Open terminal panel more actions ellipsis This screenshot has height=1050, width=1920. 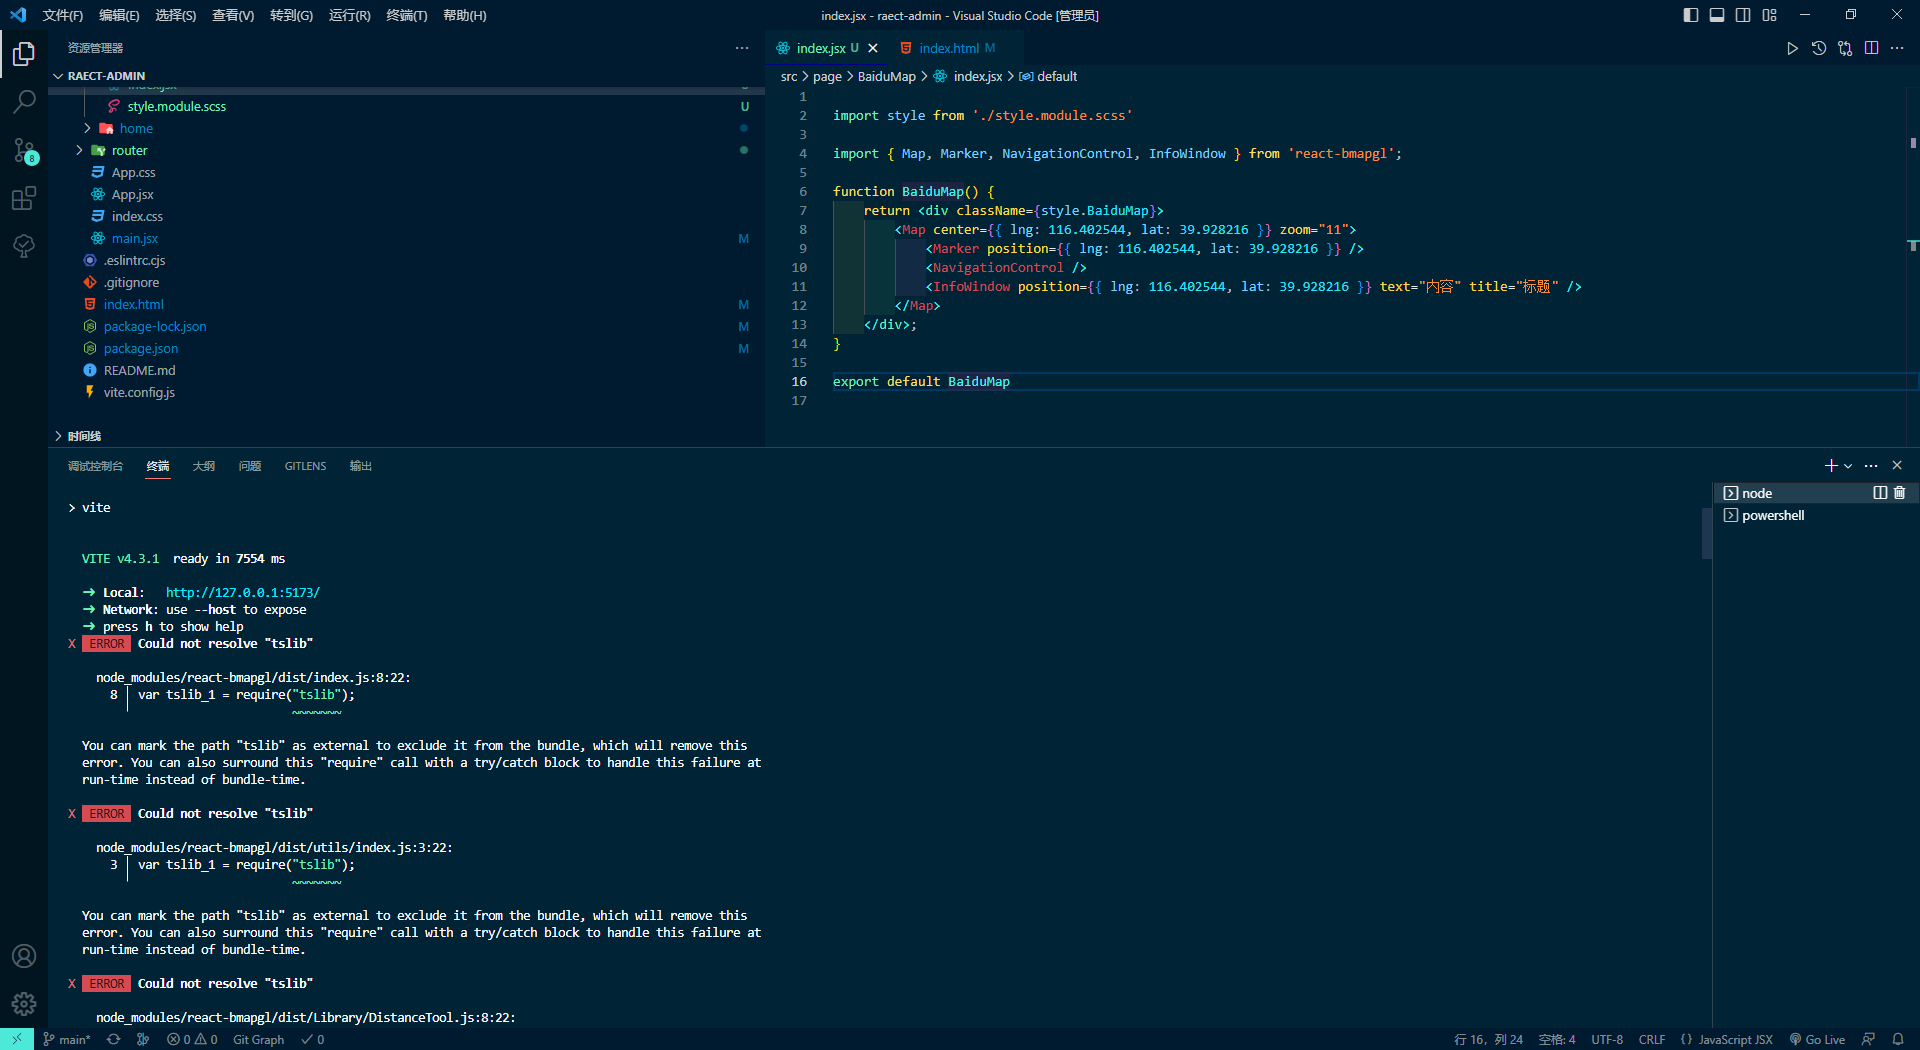[x=1871, y=466]
